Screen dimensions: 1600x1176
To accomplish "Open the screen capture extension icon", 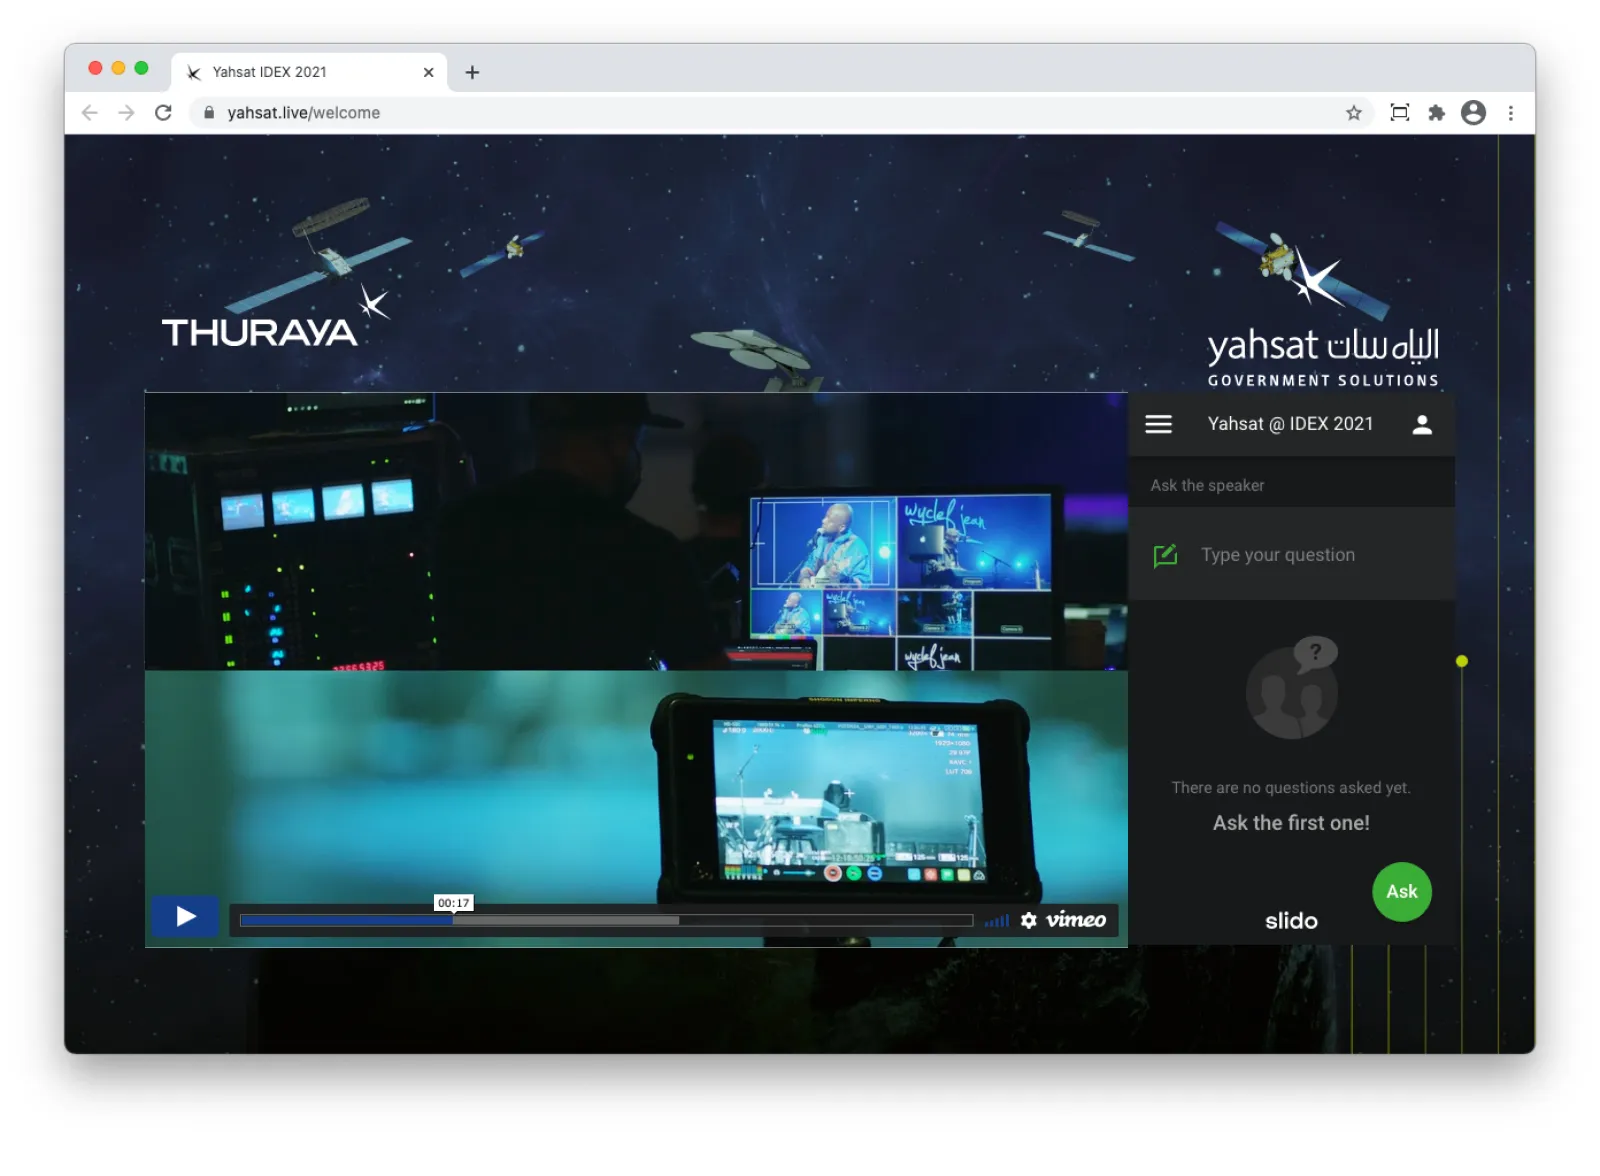I will click(1400, 113).
